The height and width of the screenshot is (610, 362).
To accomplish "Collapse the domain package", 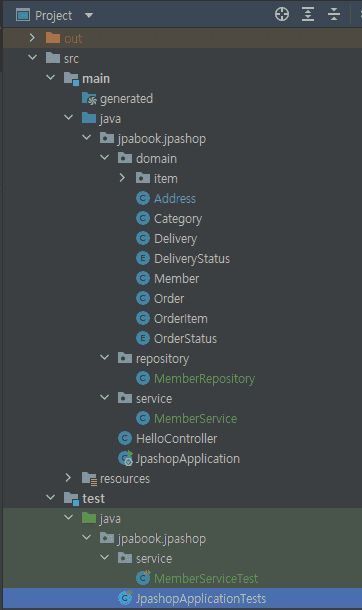I will pyautogui.click(x=105, y=158).
